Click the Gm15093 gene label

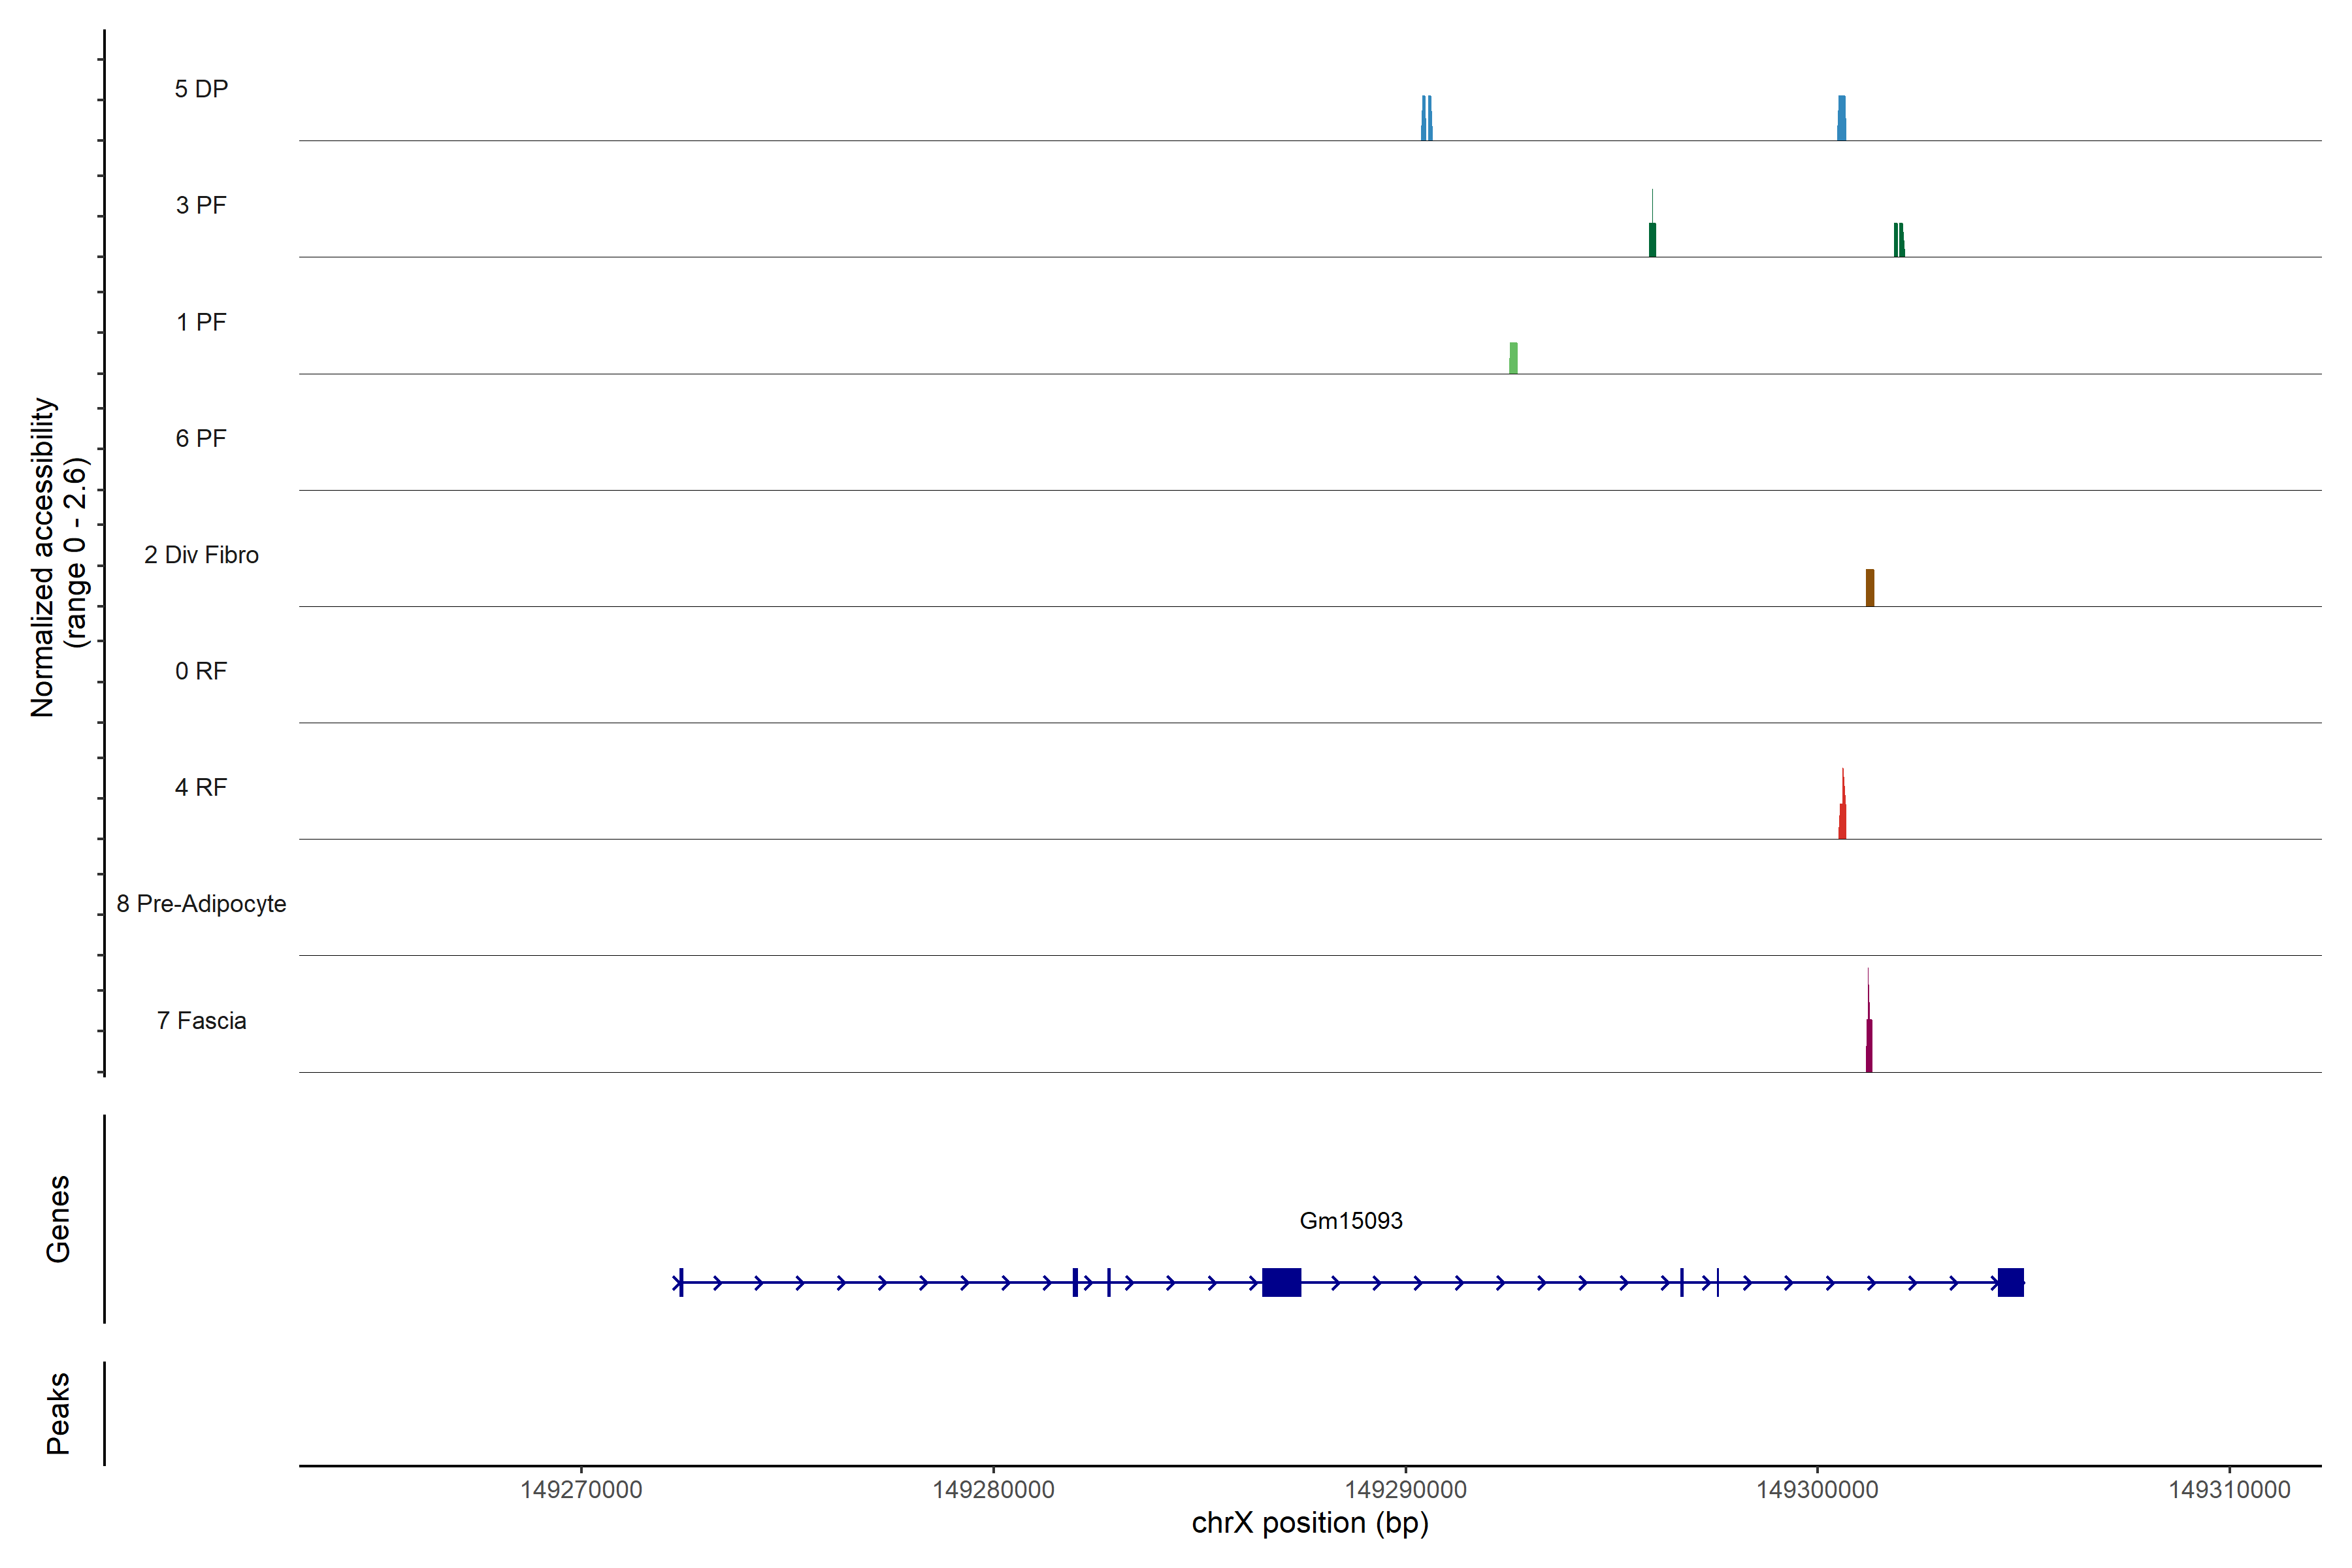pyautogui.click(x=1350, y=1220)
